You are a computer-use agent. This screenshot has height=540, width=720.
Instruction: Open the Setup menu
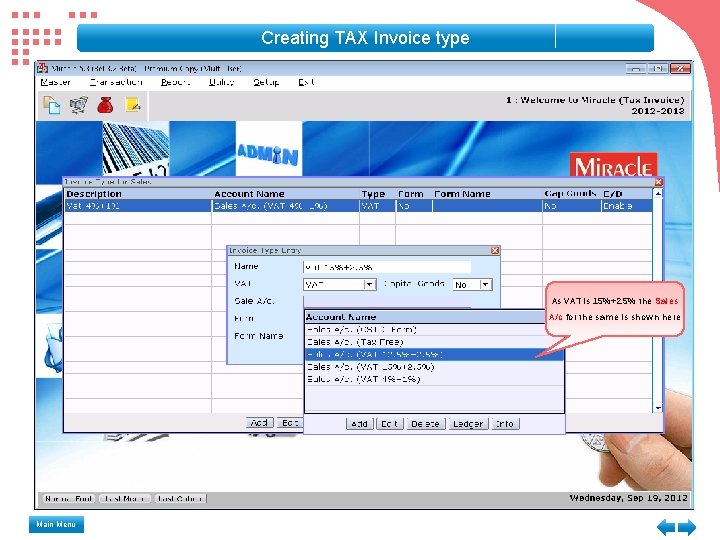click(x=266, y=82)
